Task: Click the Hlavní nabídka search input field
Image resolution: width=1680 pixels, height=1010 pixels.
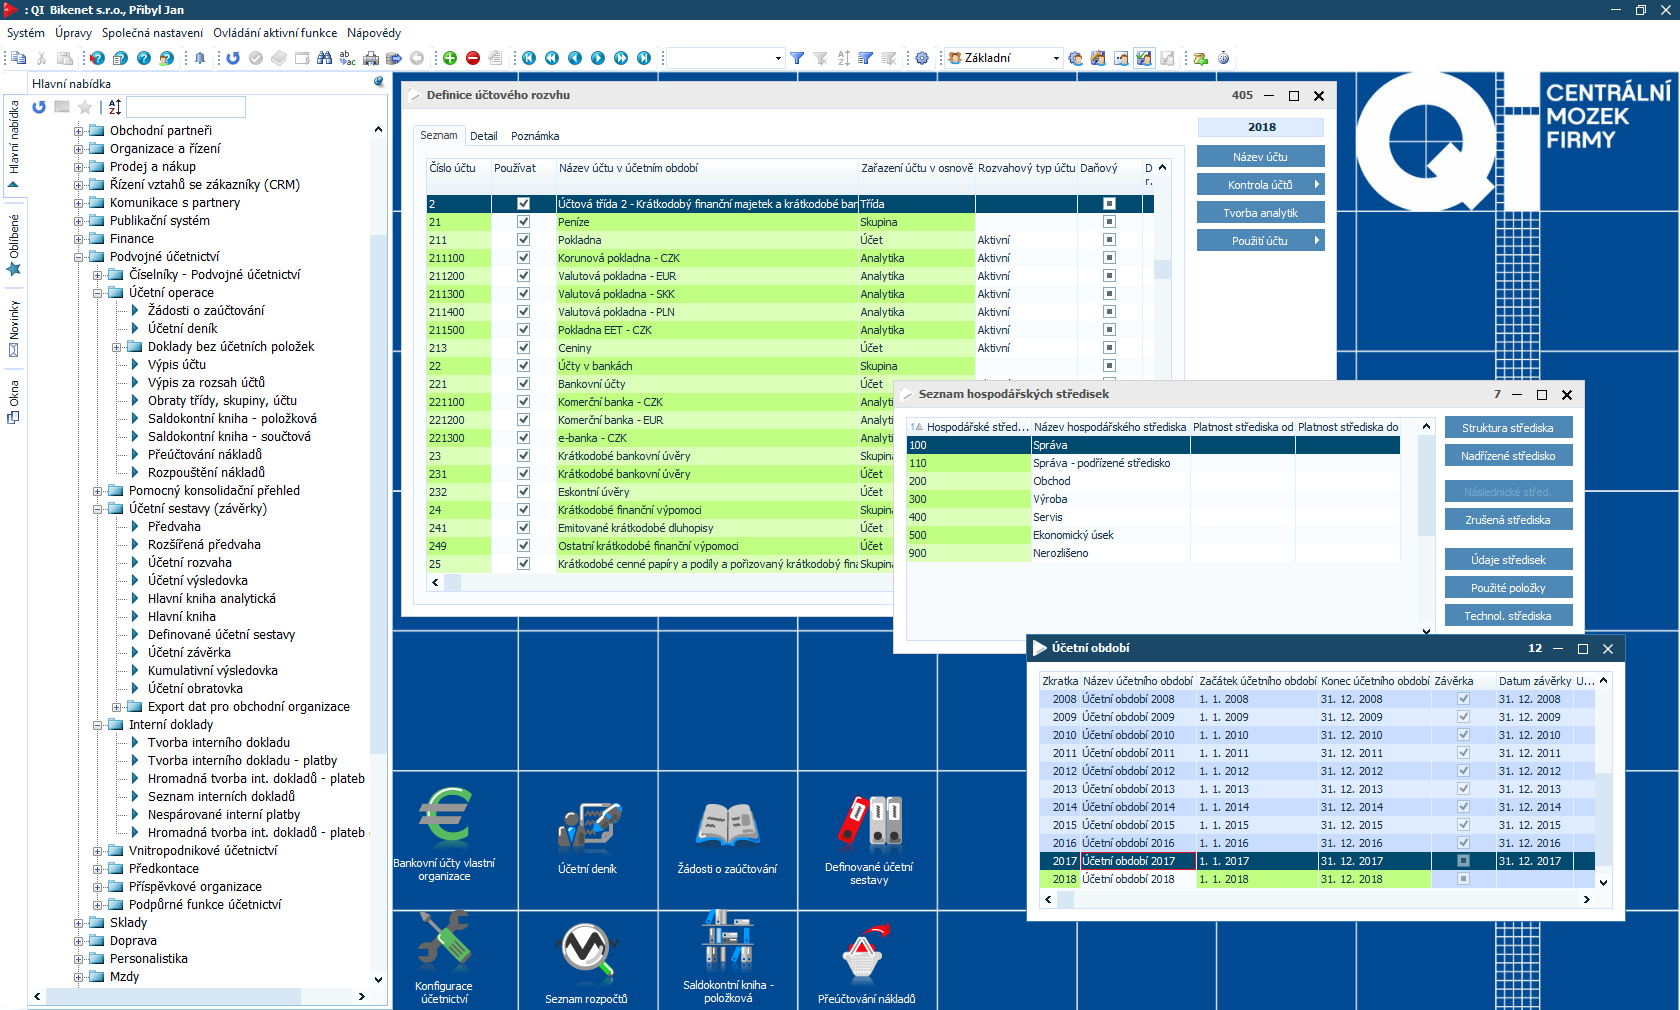Action: point(186,107)
